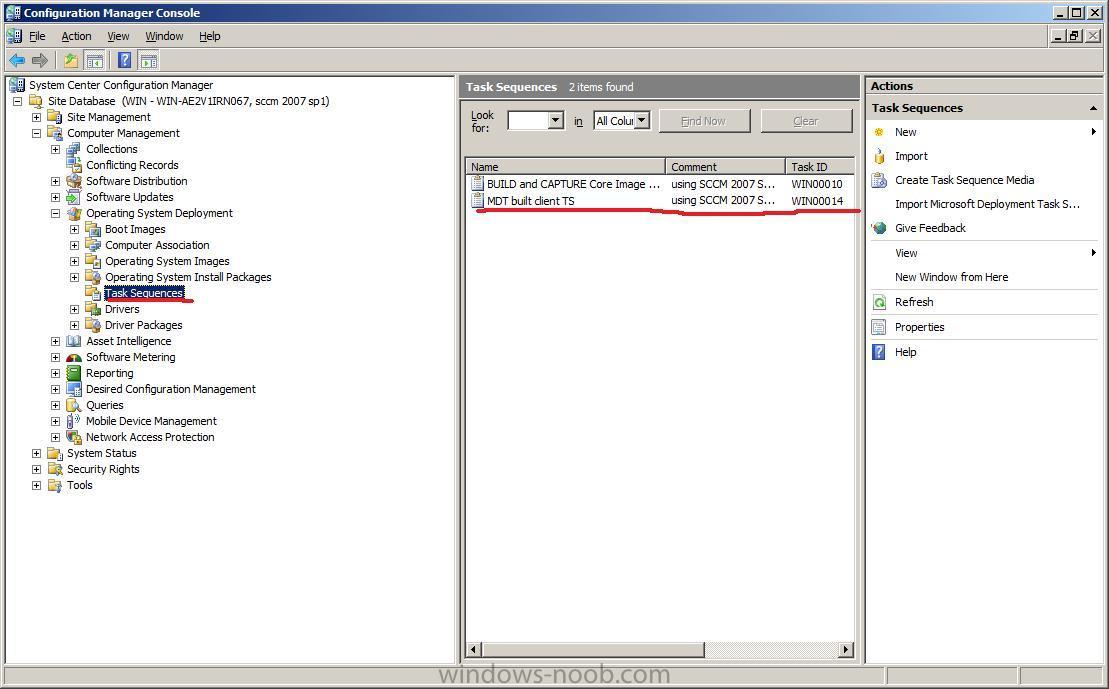Click the Back arrow toolbar icon
1109x689 pixels.
[x=18, y=61]
